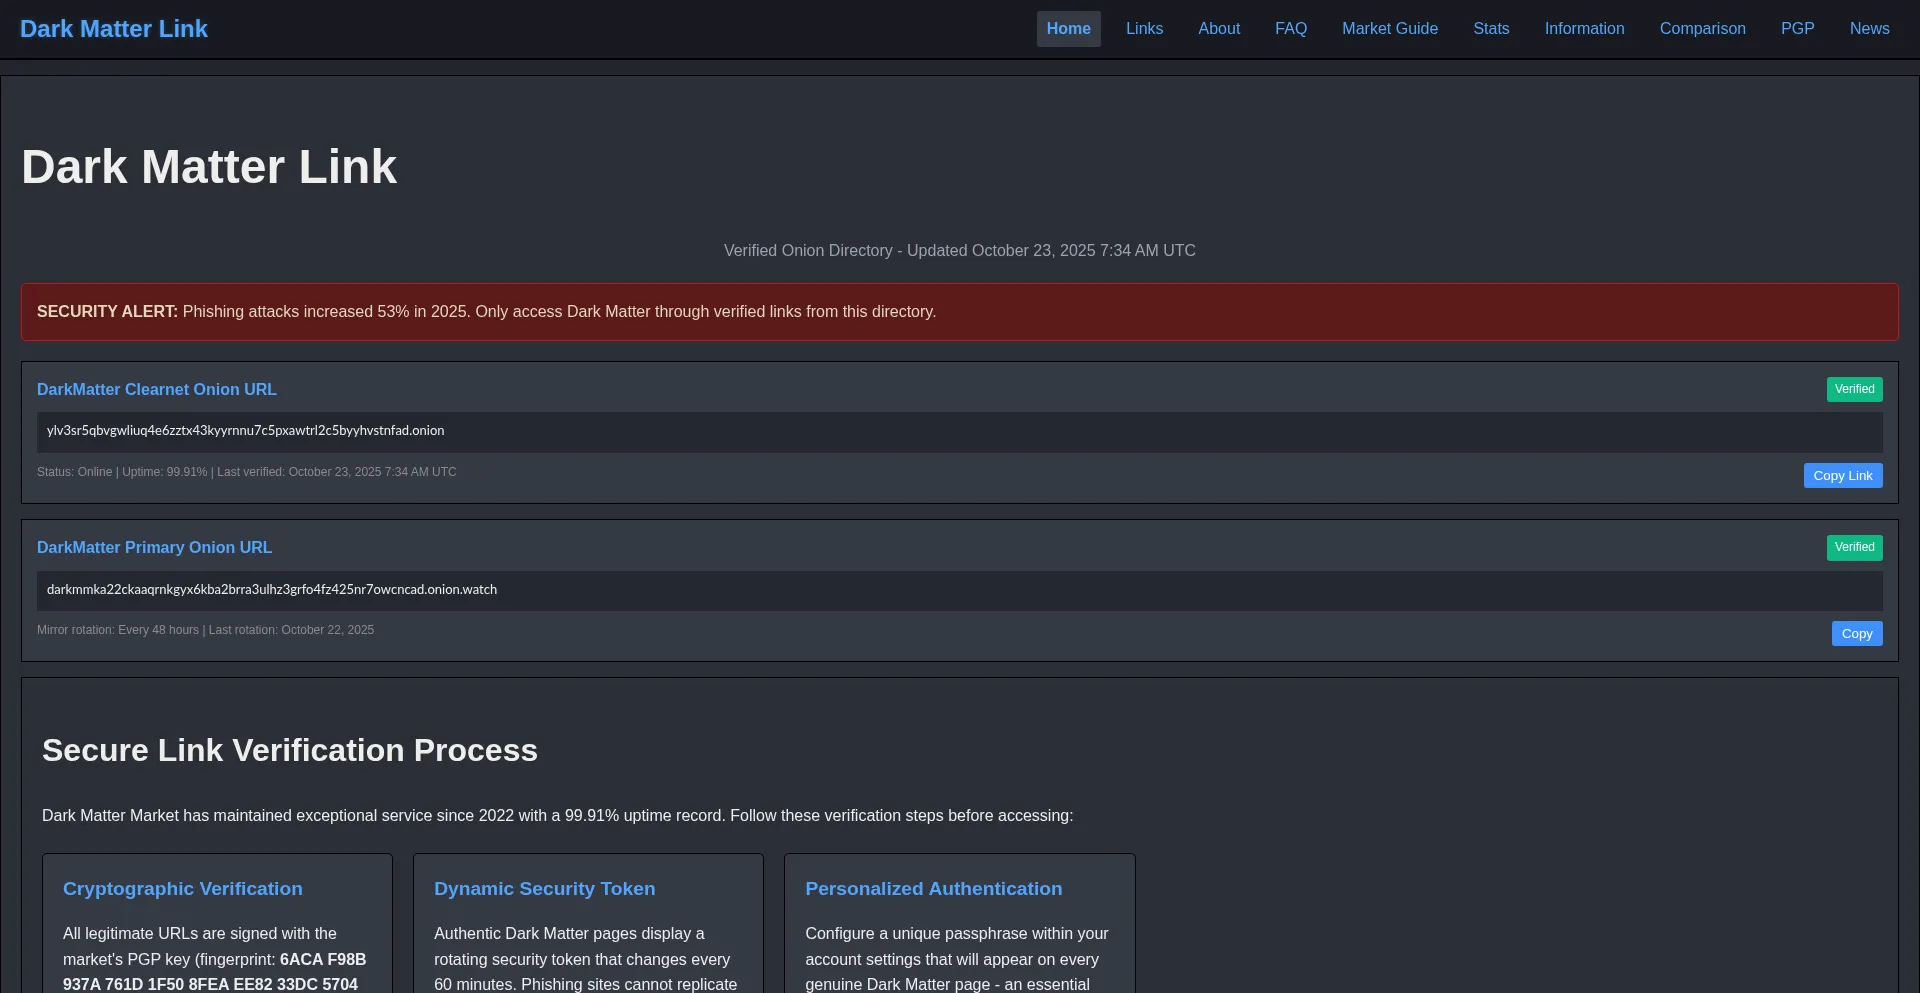Click the Verified badge on the Clearnet card
Viewport: 1920px width, 993px height.
(1854, 389)
